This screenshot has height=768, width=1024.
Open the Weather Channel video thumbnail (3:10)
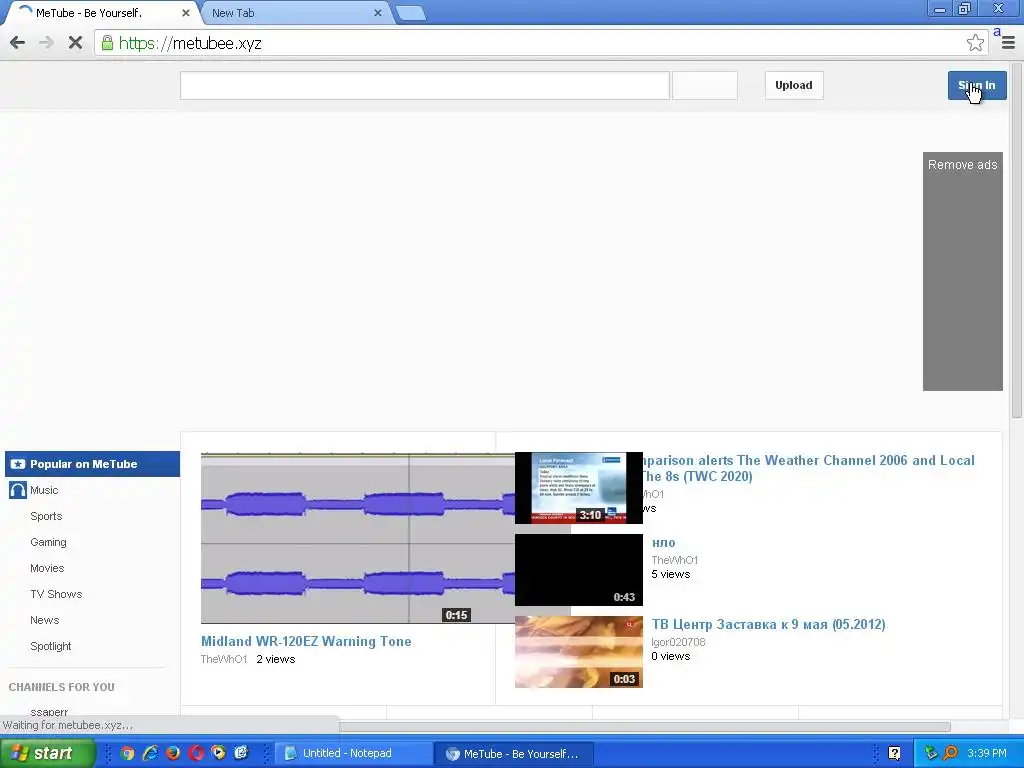(x=579, y=488)
